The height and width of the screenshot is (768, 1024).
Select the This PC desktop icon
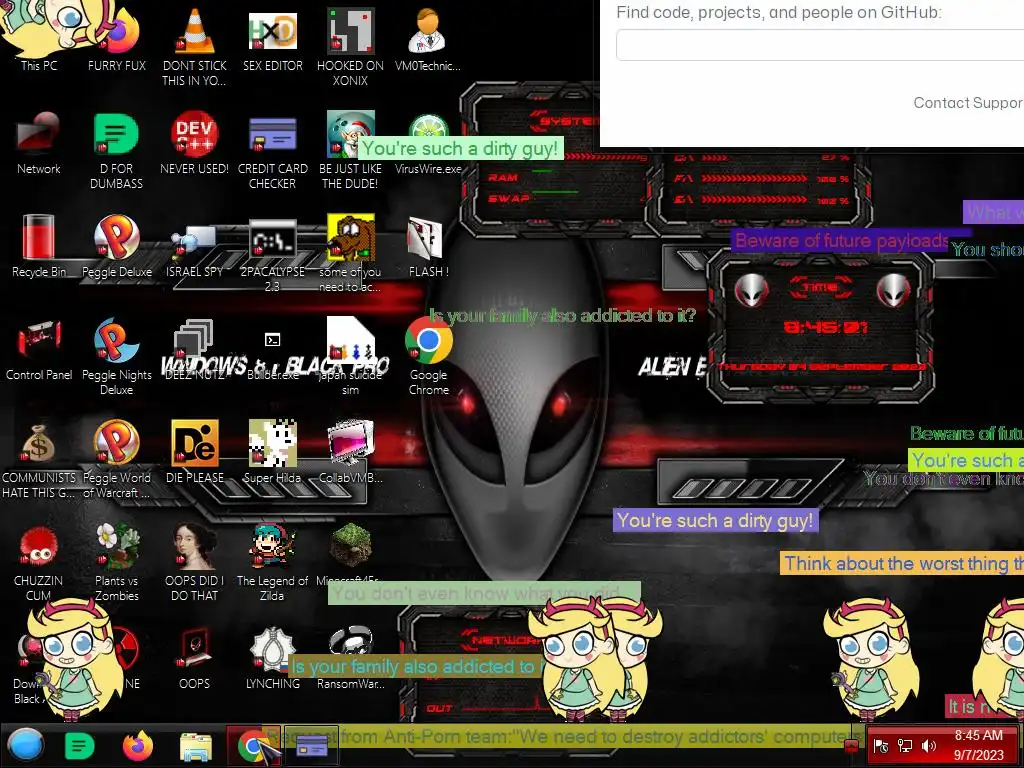[x=39, y=40]
